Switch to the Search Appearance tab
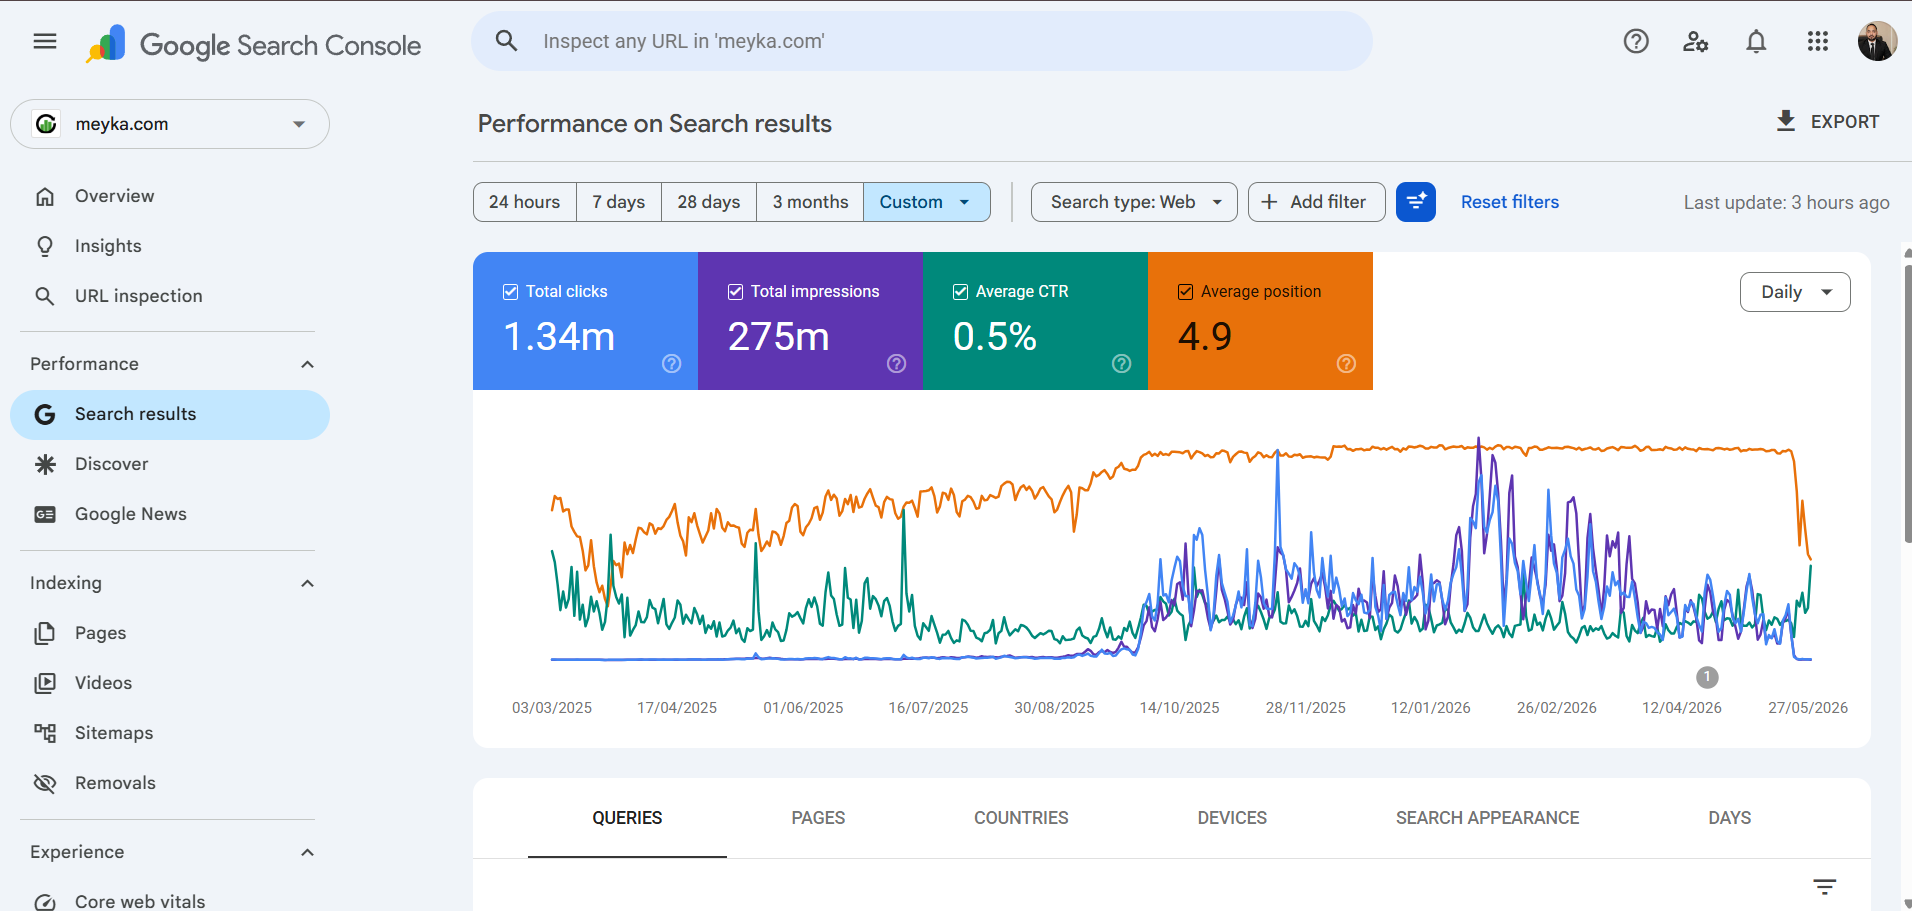The height and width of the screenshot is (911, 1912). (x=1488, y=818)
